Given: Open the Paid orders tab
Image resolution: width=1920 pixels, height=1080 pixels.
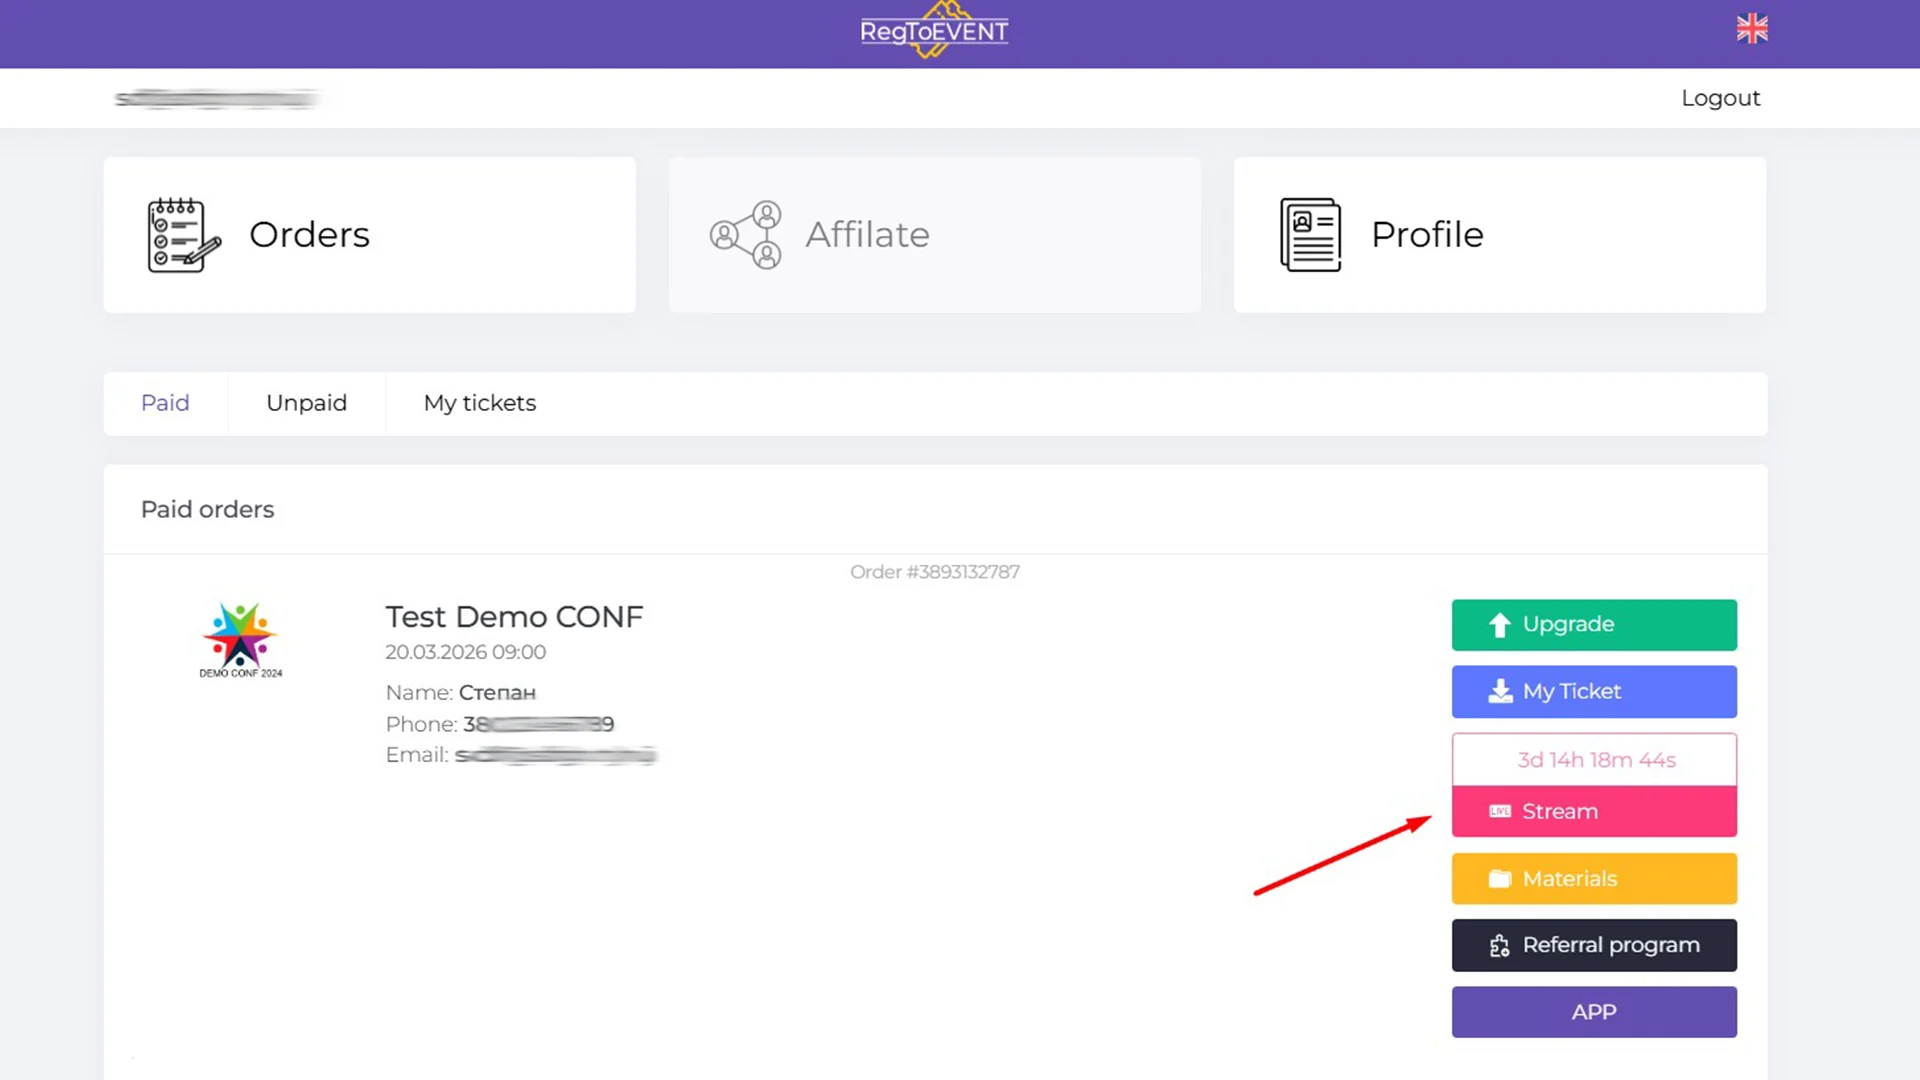Looking at the screenshot, I should point(165,403).
